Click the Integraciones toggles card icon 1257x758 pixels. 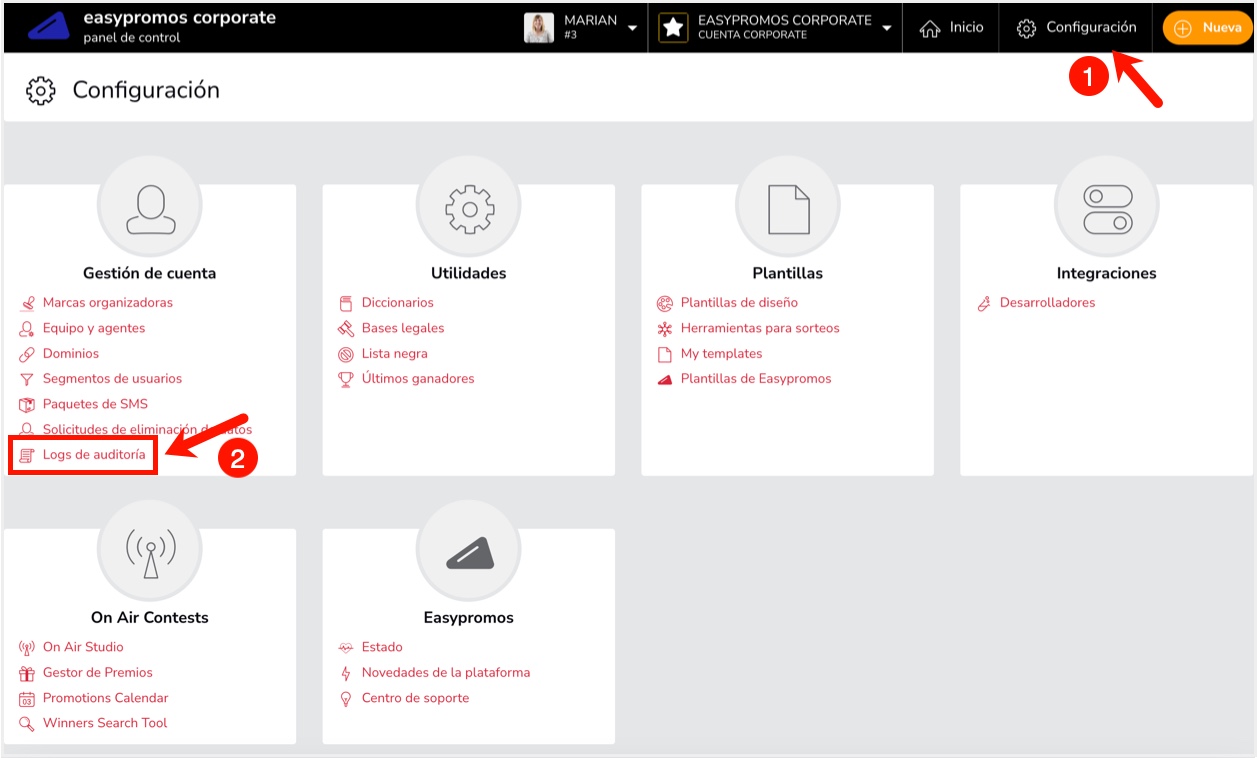(x=1107, y=208)
